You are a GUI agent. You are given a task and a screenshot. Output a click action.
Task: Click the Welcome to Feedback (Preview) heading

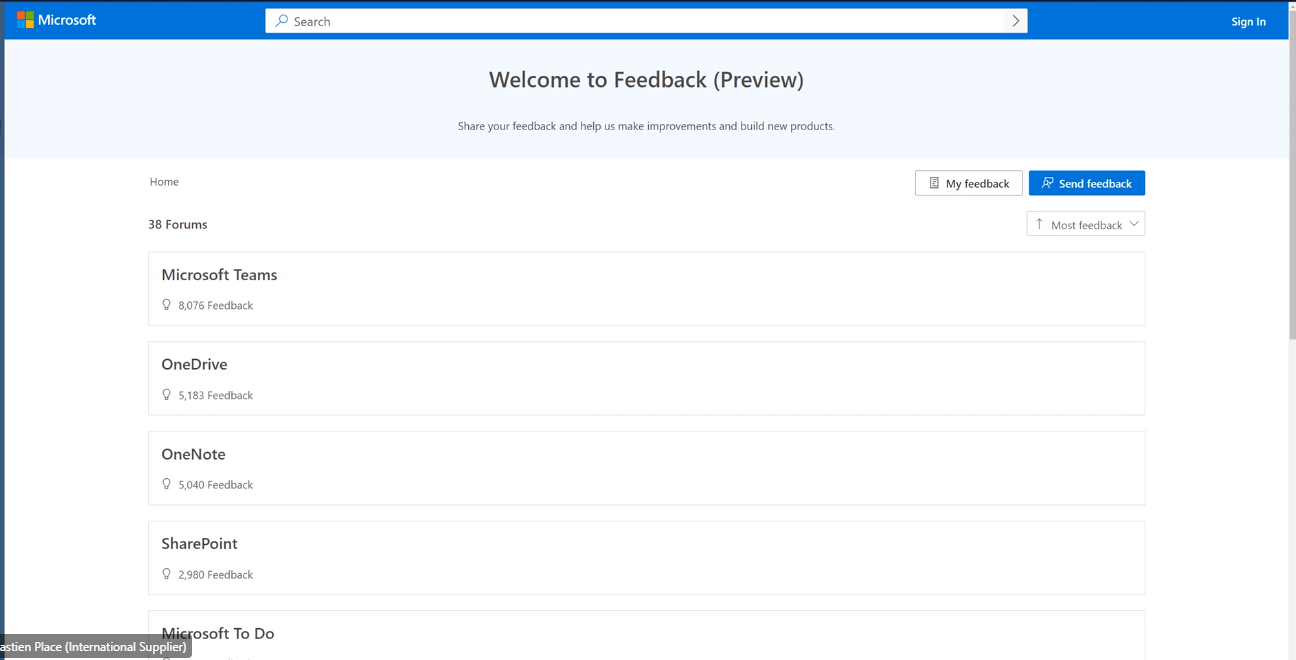coord(646,80)
